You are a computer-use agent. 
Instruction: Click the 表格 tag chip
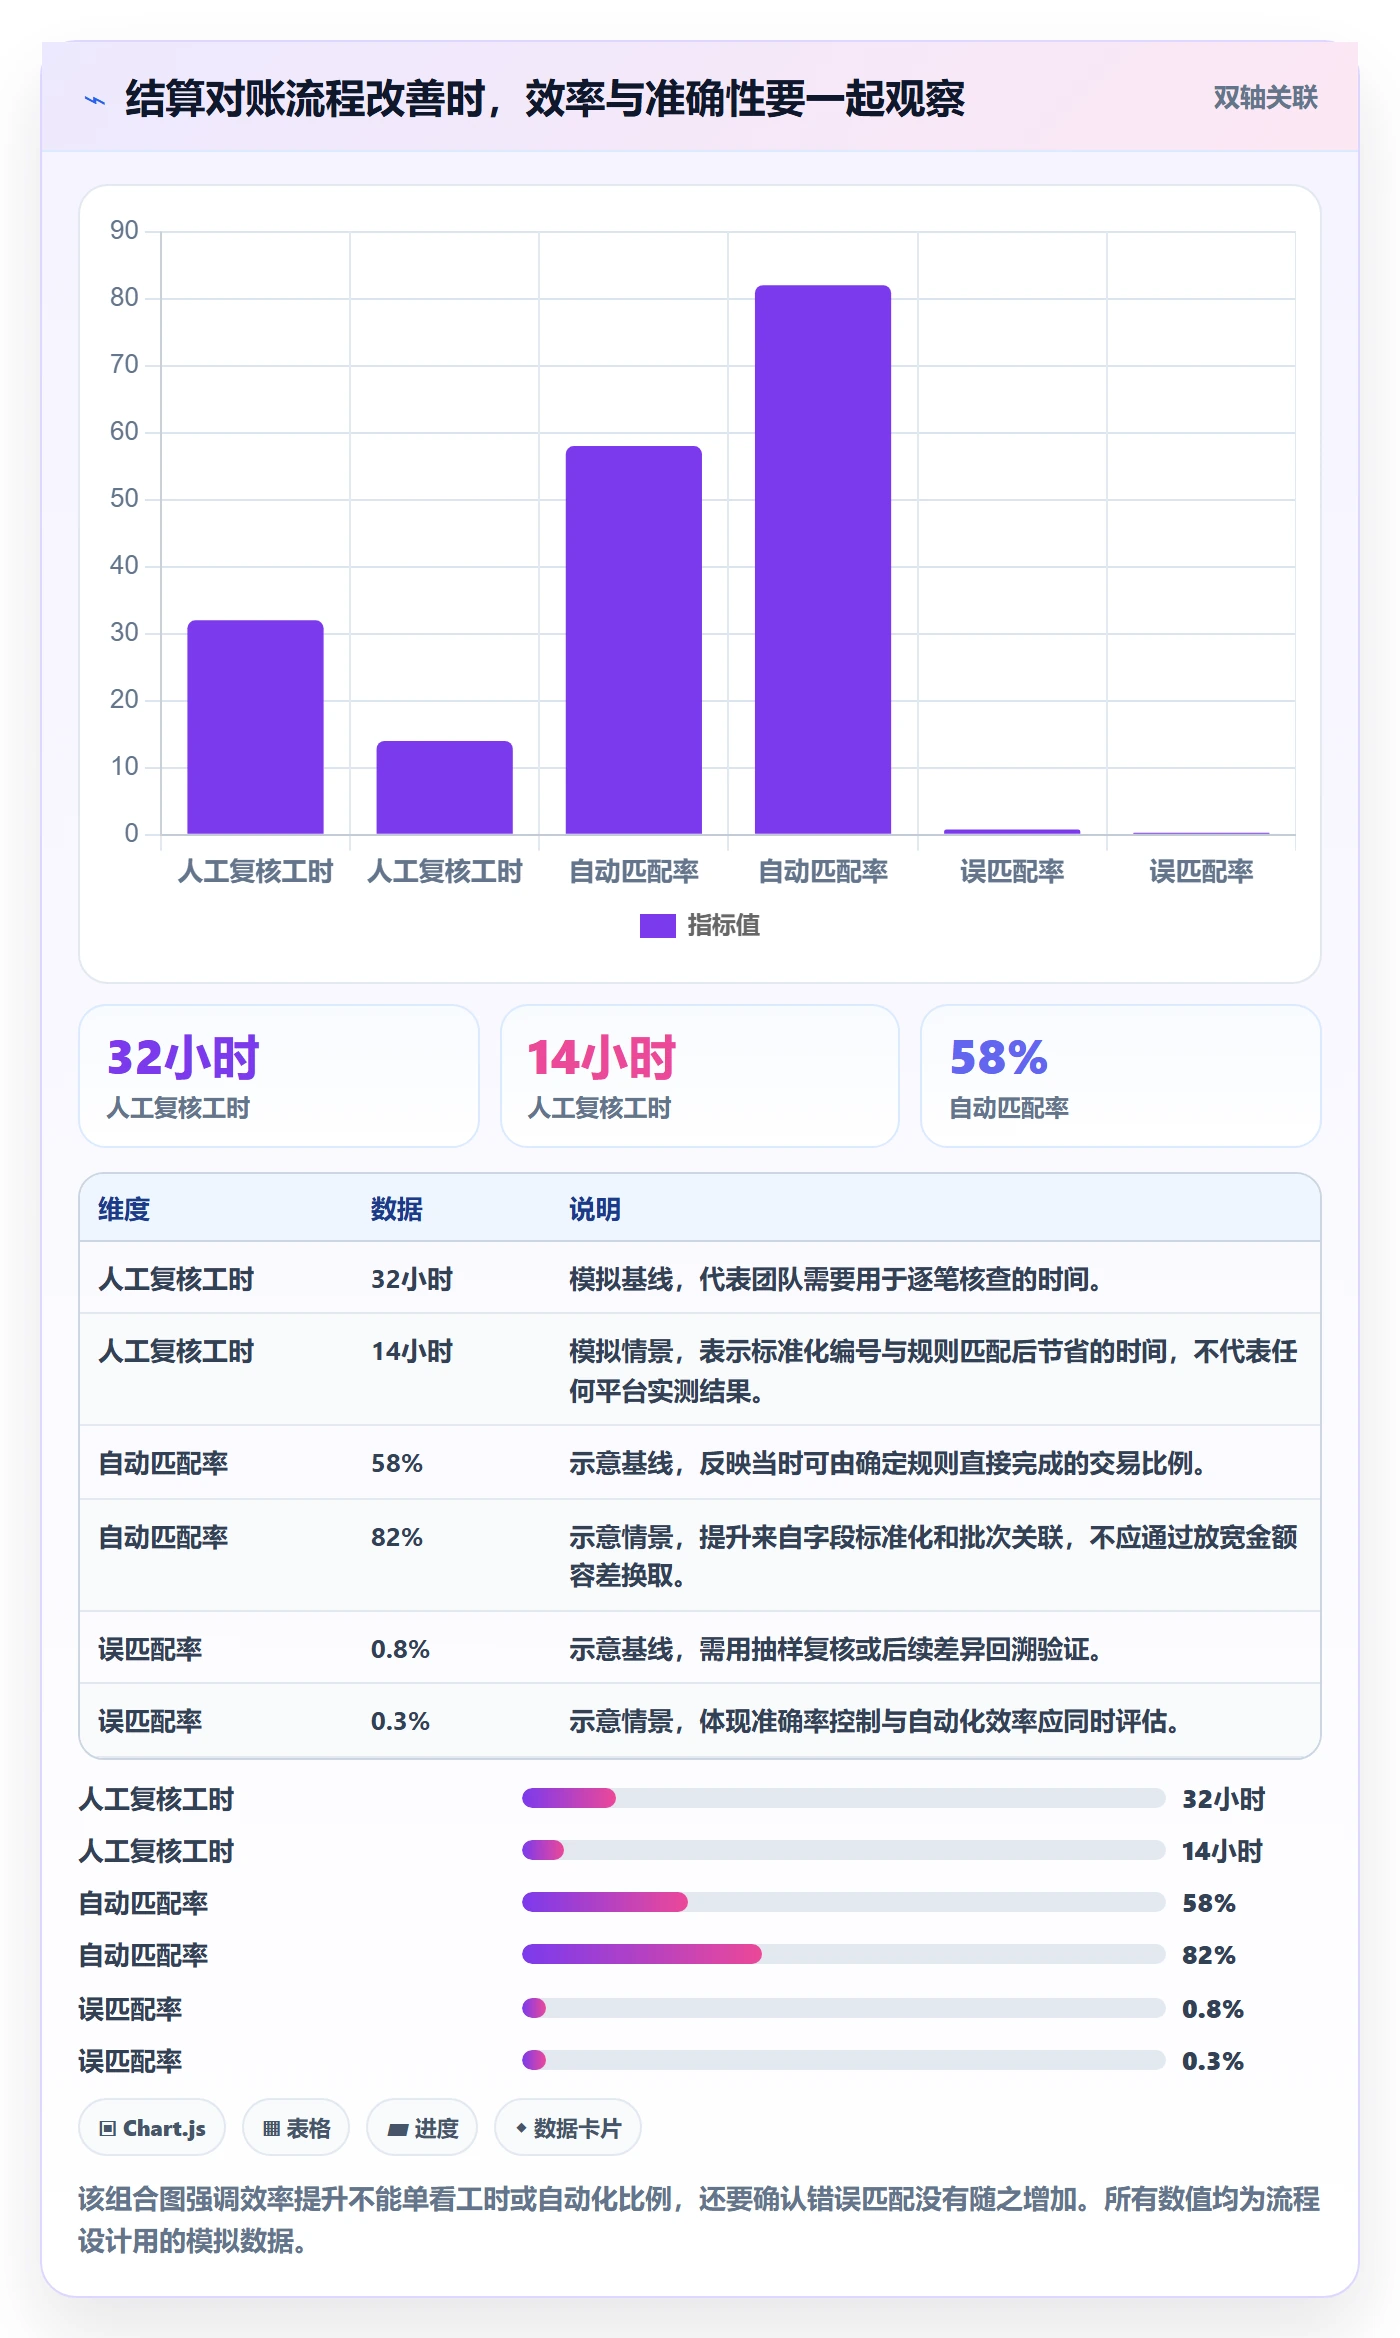pyautogui.click(x=296, y=2128)
